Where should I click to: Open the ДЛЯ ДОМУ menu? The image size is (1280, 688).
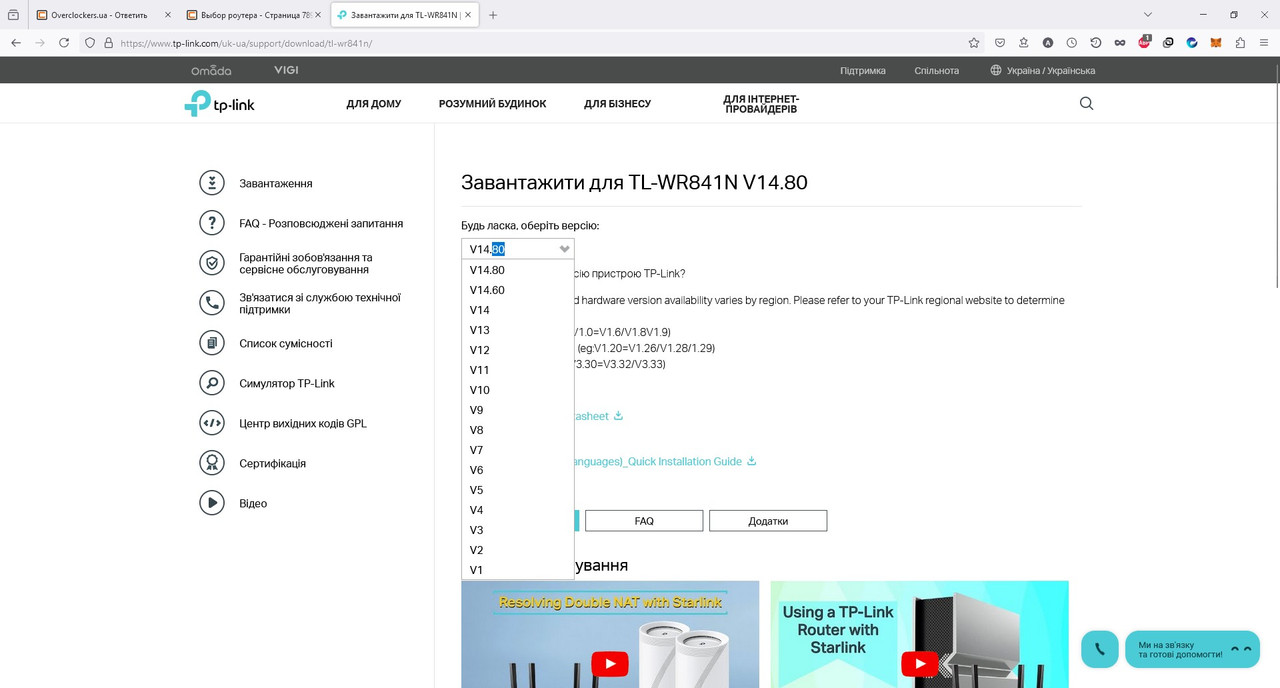click(374, 104)
